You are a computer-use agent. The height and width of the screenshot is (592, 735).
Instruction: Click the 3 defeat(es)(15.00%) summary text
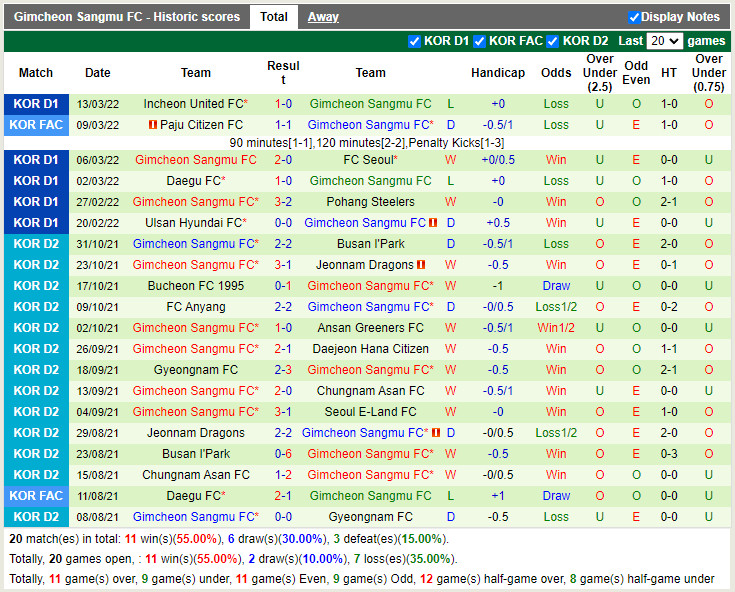point(390,539)
